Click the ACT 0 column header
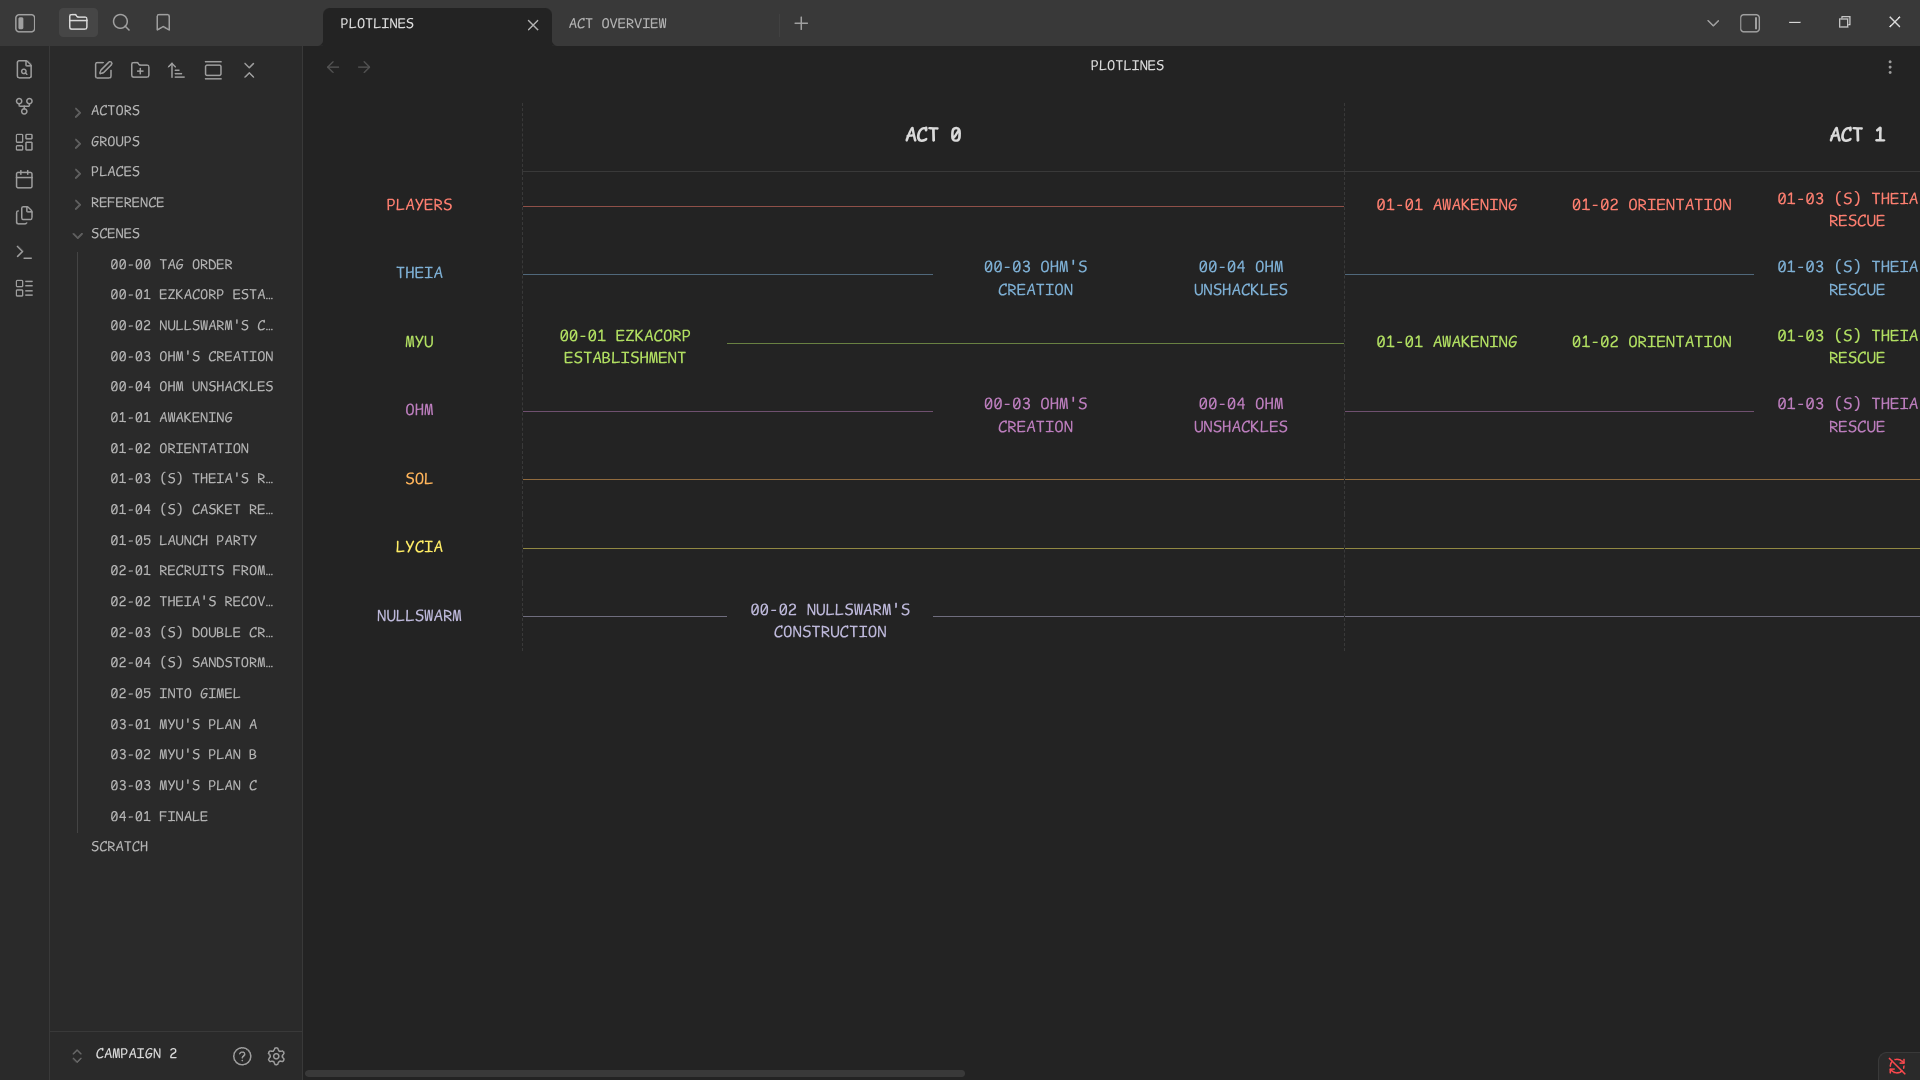Viewport: 1920px width, 1080px height. tap(933, 135)
